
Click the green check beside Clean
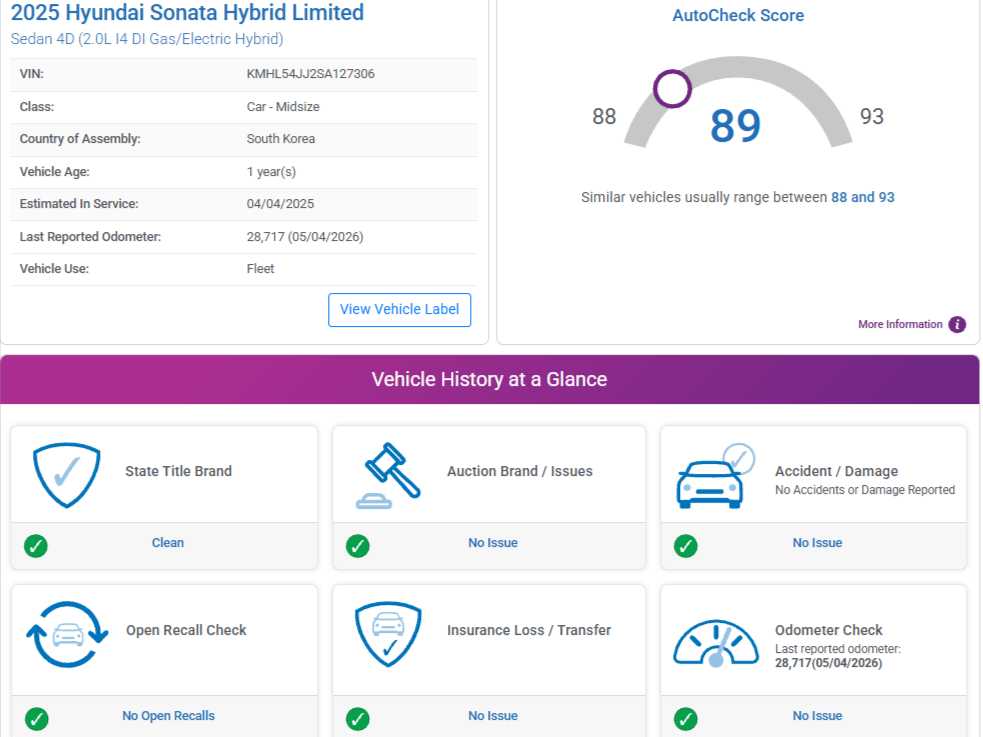click(36, 546)
